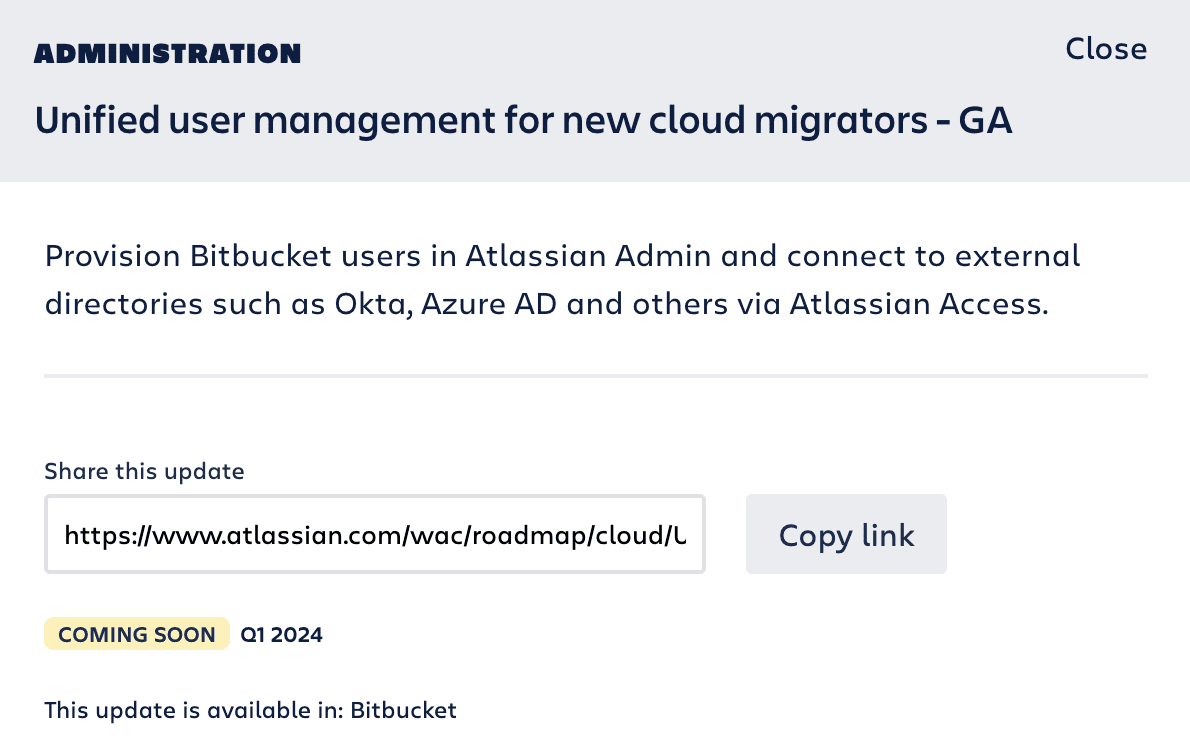Click the Copy link button
The height and width of the screenshot is (754, 1190).
pos(846,535)
